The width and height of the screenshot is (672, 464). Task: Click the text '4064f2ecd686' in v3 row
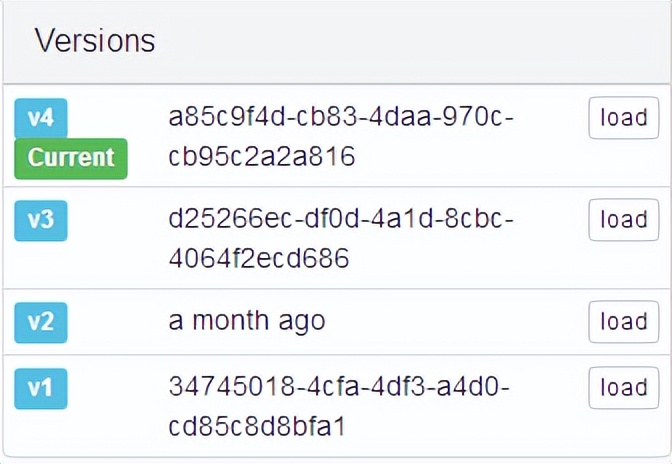(259, 260)
